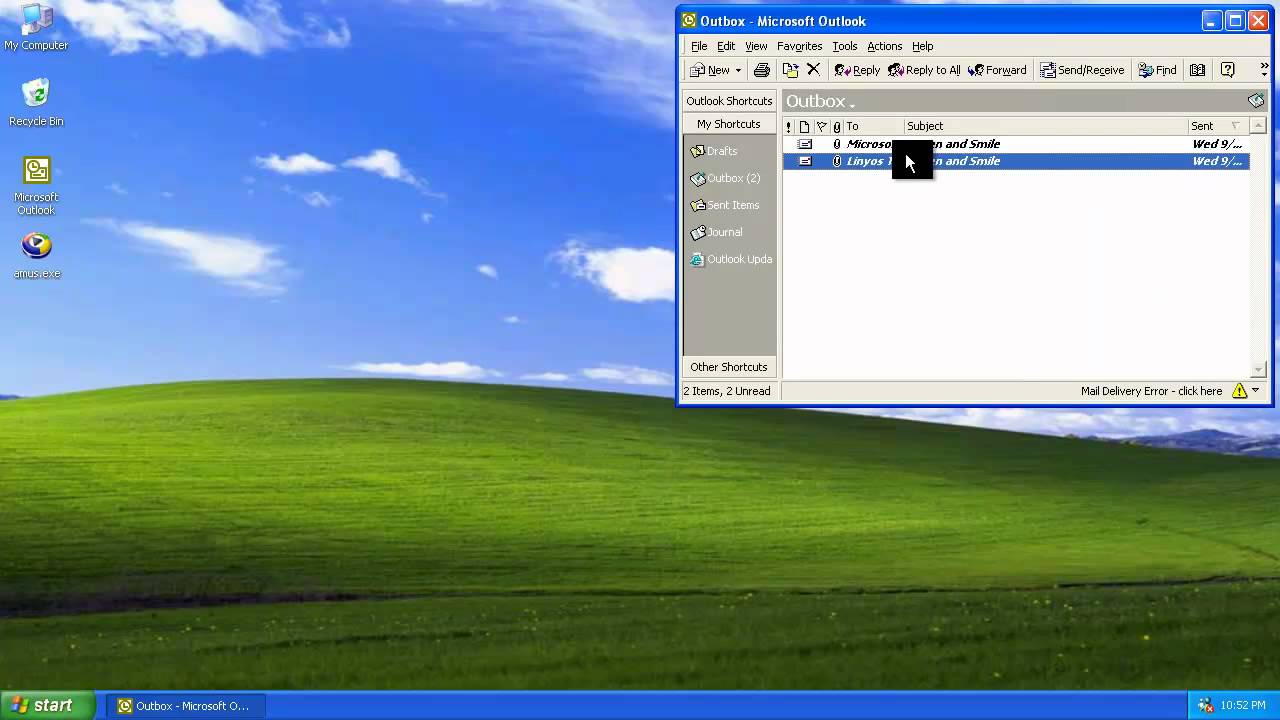Click the Find button
Screen dimensions: 1280x720
pos(1157,70)
